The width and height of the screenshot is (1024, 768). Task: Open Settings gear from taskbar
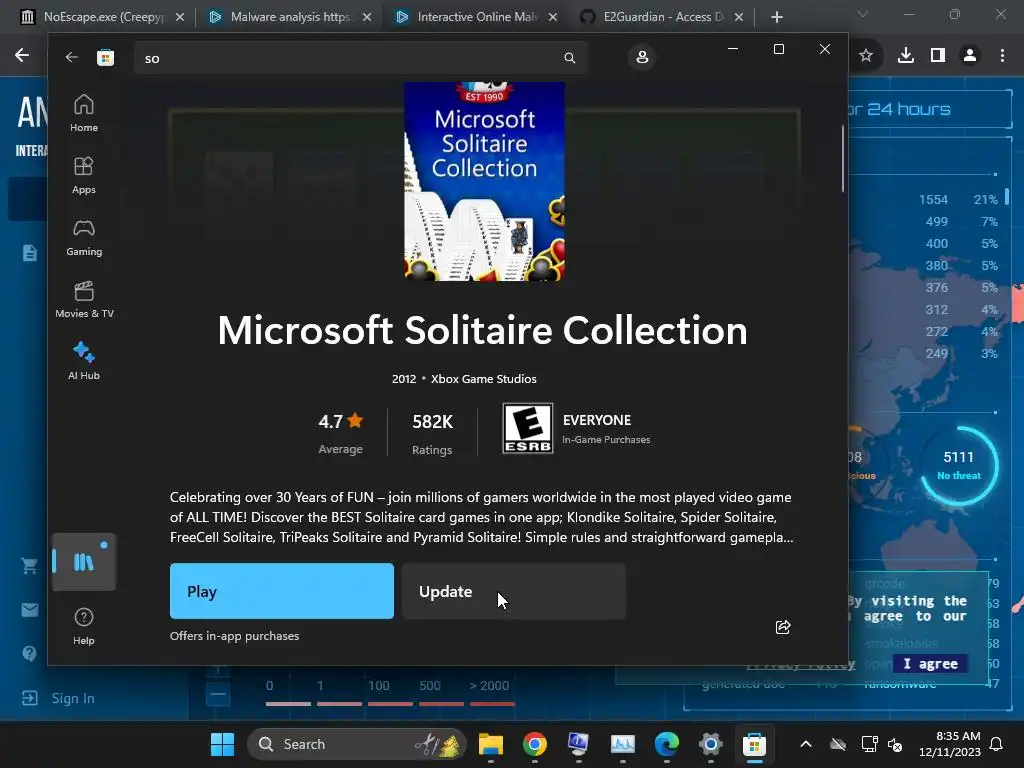711,744
